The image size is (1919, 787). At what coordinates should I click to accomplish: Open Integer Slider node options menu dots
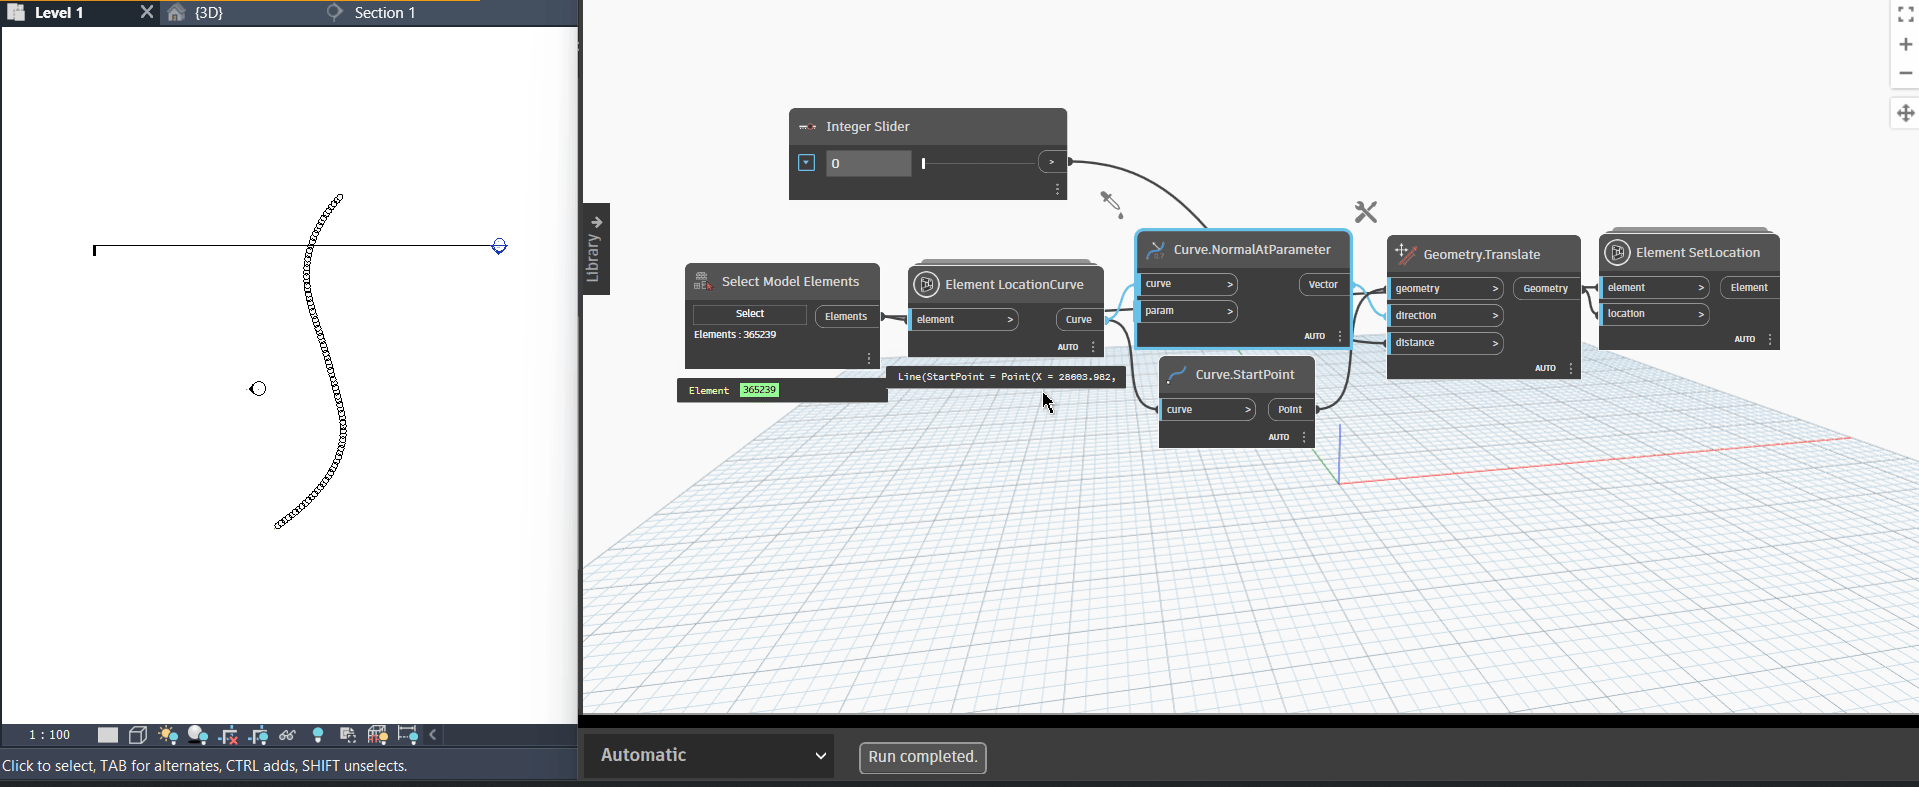click(x=1057, y=189)
